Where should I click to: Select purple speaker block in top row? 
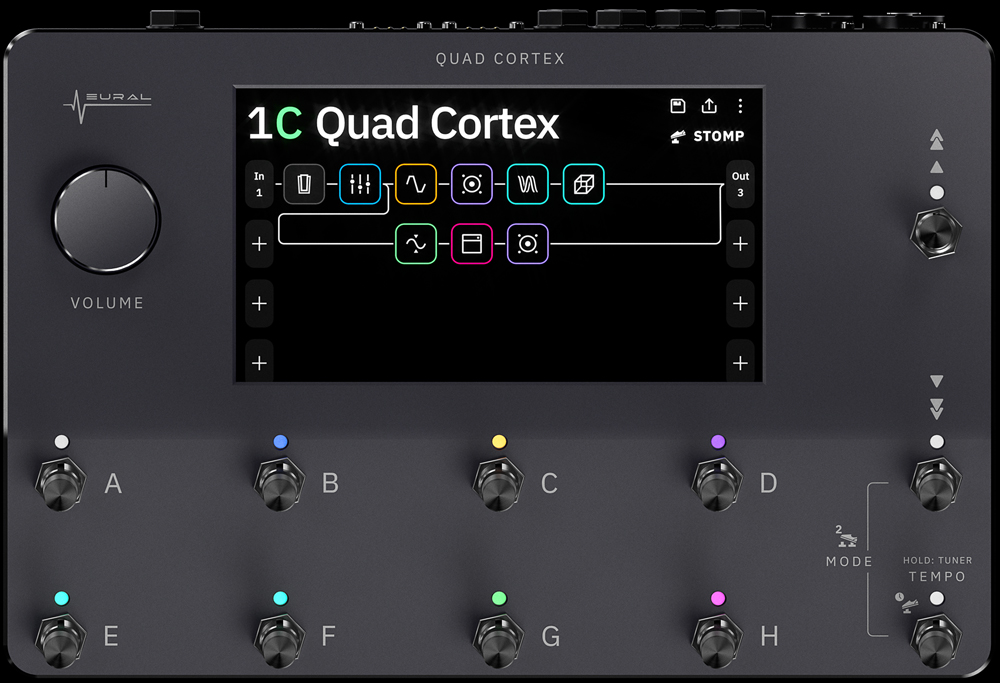click(x=472, y=184)
